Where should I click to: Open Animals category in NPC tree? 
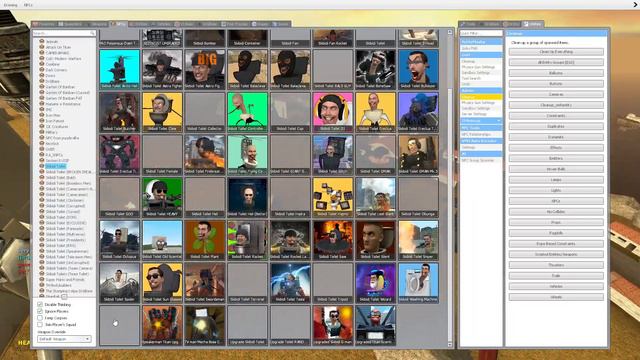51,42
